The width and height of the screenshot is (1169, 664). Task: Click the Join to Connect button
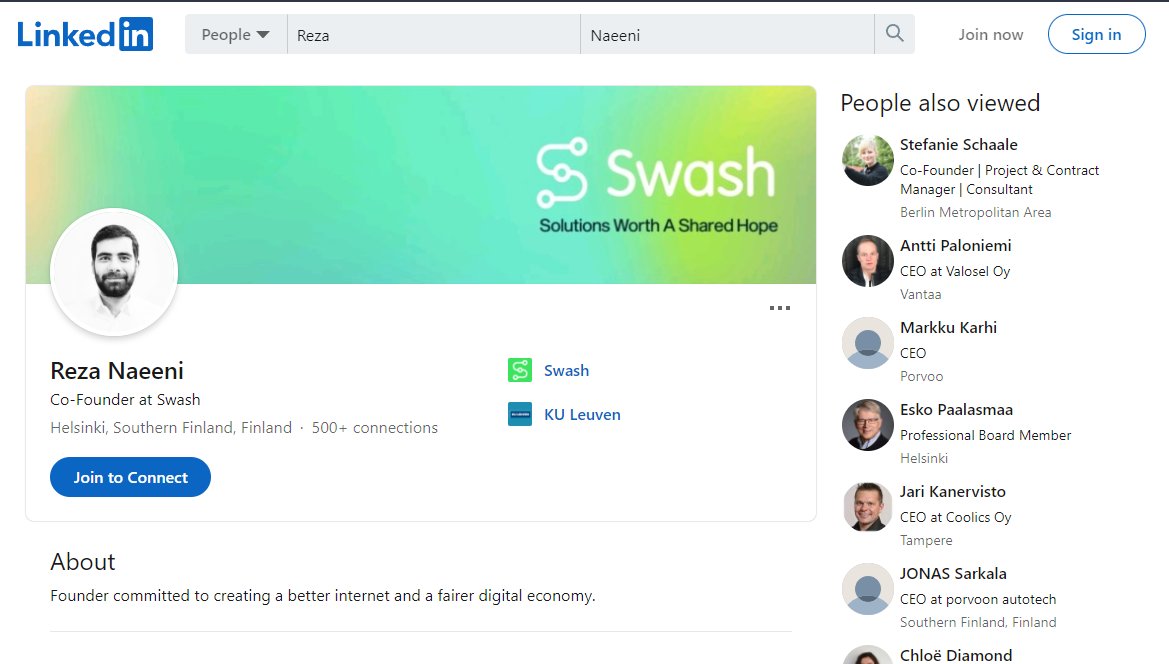pos(130,477)
